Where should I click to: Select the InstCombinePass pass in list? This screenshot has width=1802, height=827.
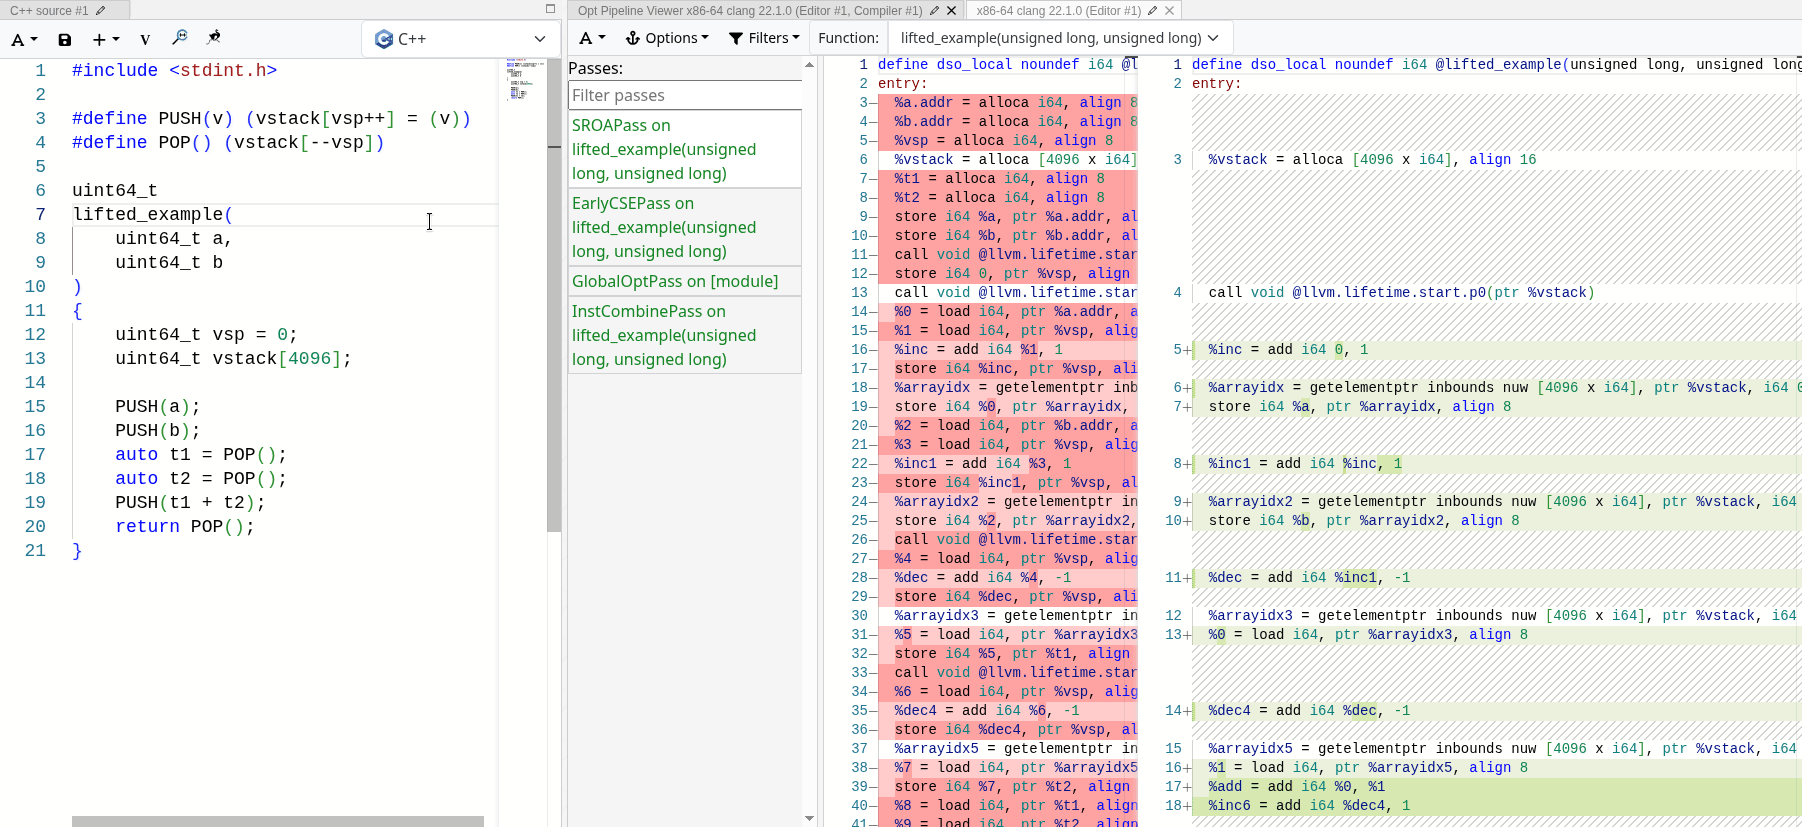pos(685,335)
